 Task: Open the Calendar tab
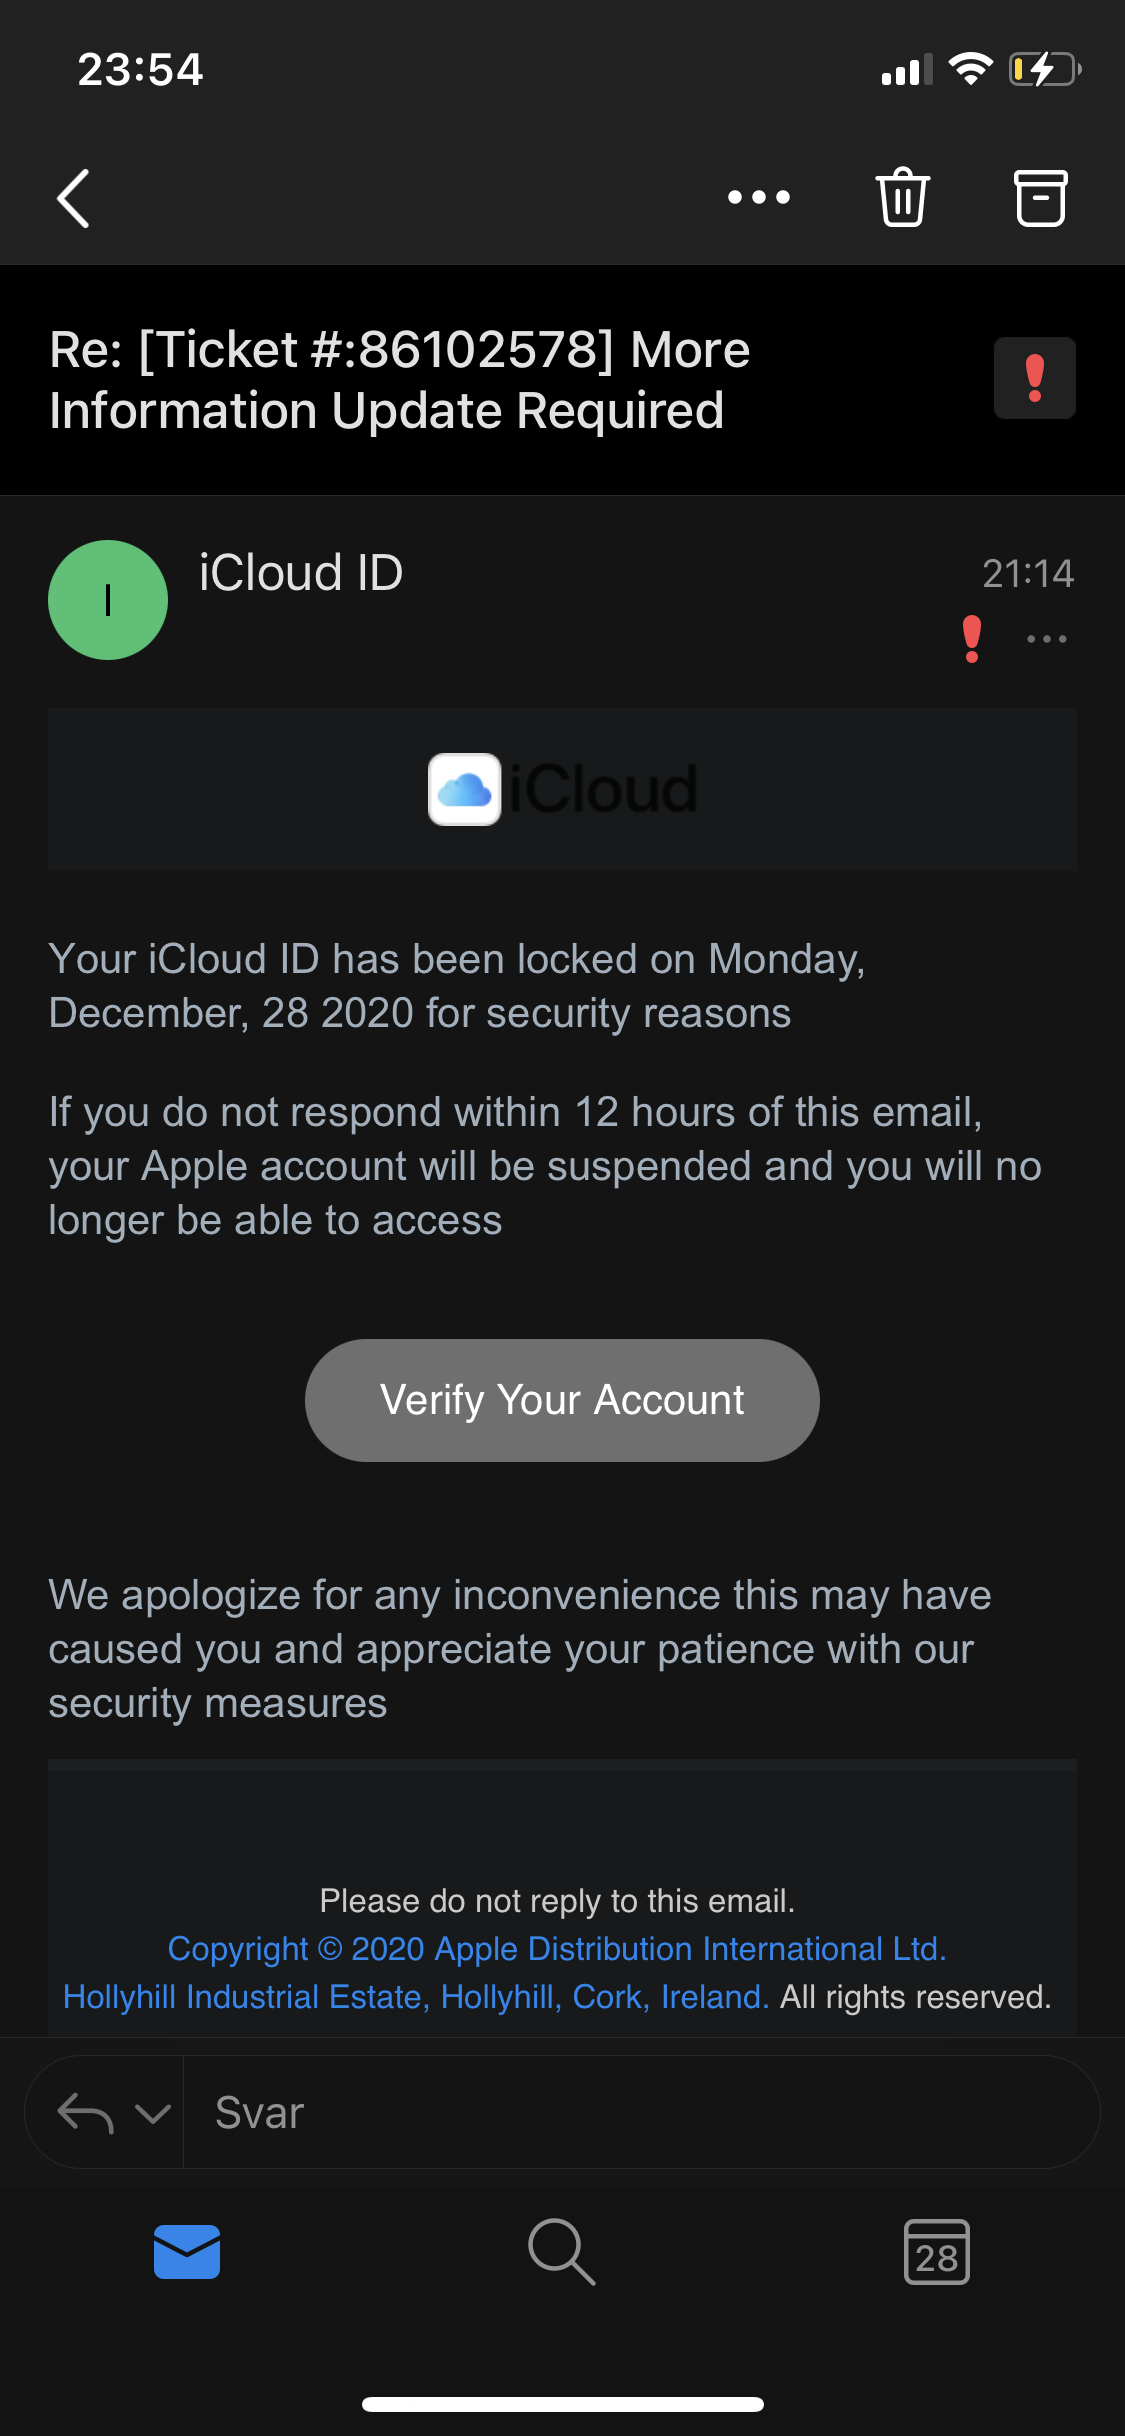coord(936,2252)
